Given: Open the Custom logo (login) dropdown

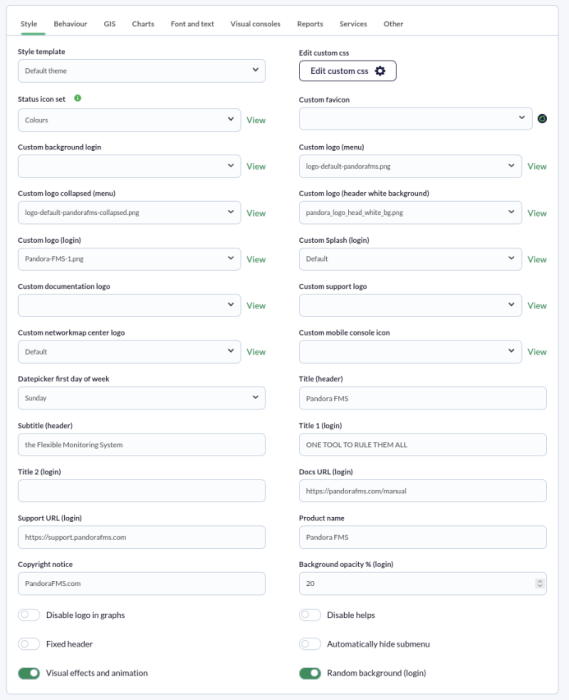Looking at the screenshot, I should [x=129, y=259].
